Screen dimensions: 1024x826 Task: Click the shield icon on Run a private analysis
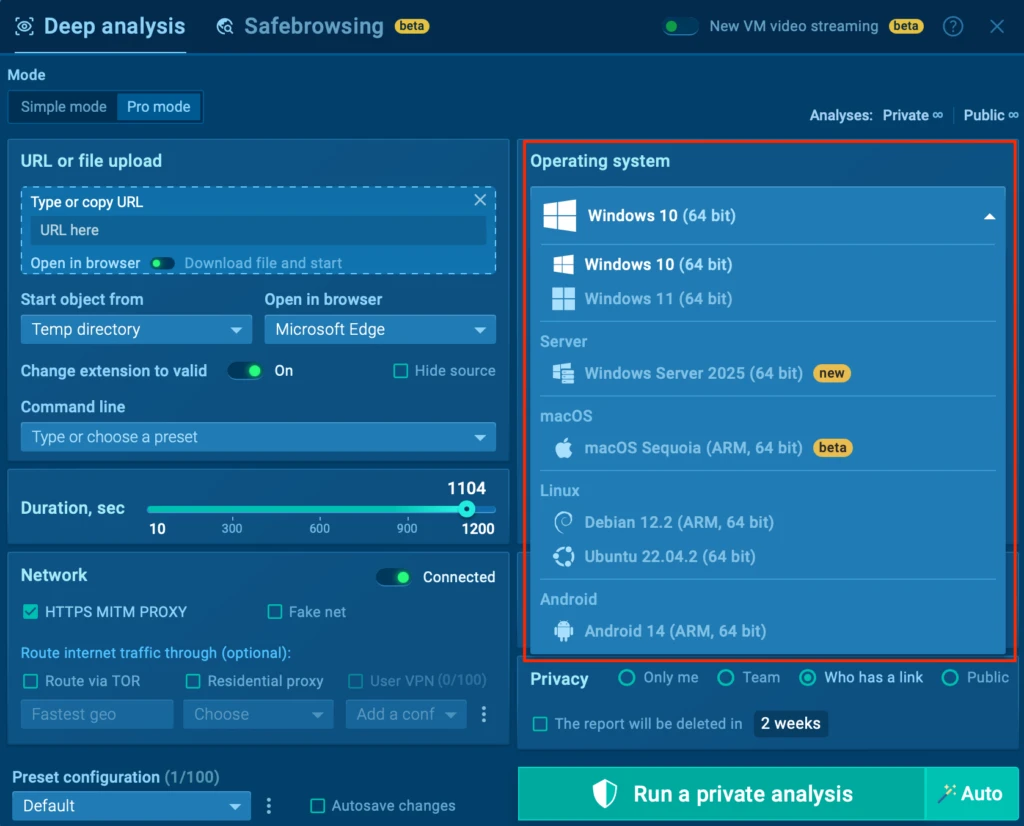pyautogui.click(x=604, y=793)
